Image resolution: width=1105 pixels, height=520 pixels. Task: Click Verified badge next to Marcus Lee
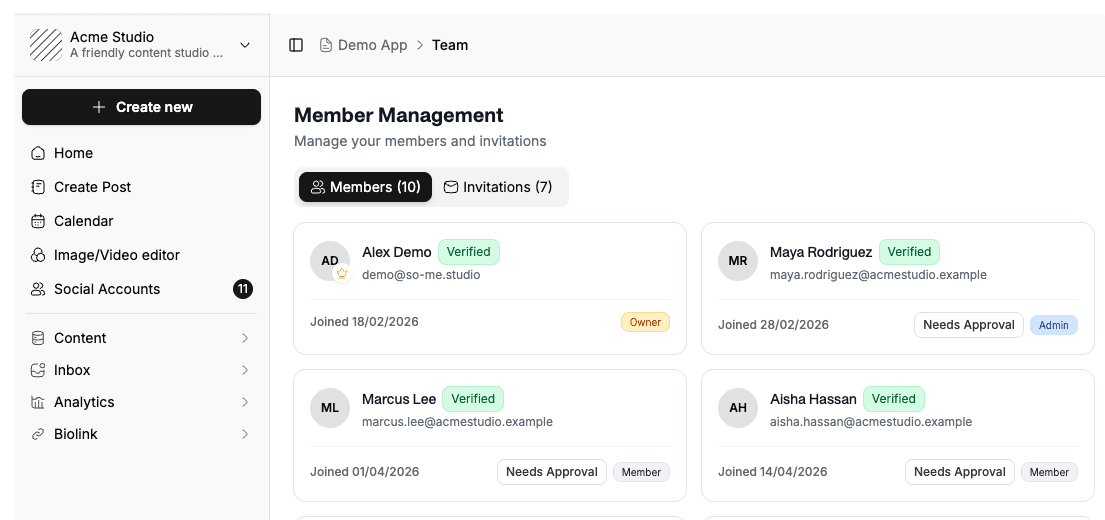click(473, 399)
